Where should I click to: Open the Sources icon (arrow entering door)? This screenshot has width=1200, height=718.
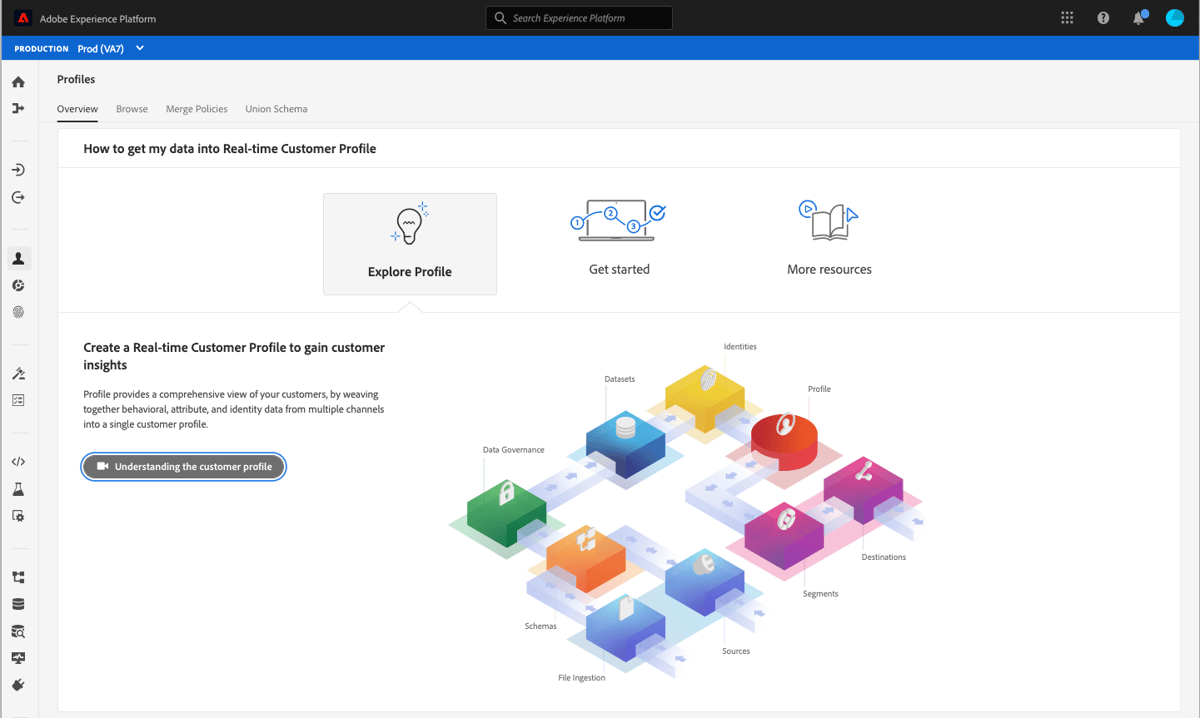pos(18,170)
